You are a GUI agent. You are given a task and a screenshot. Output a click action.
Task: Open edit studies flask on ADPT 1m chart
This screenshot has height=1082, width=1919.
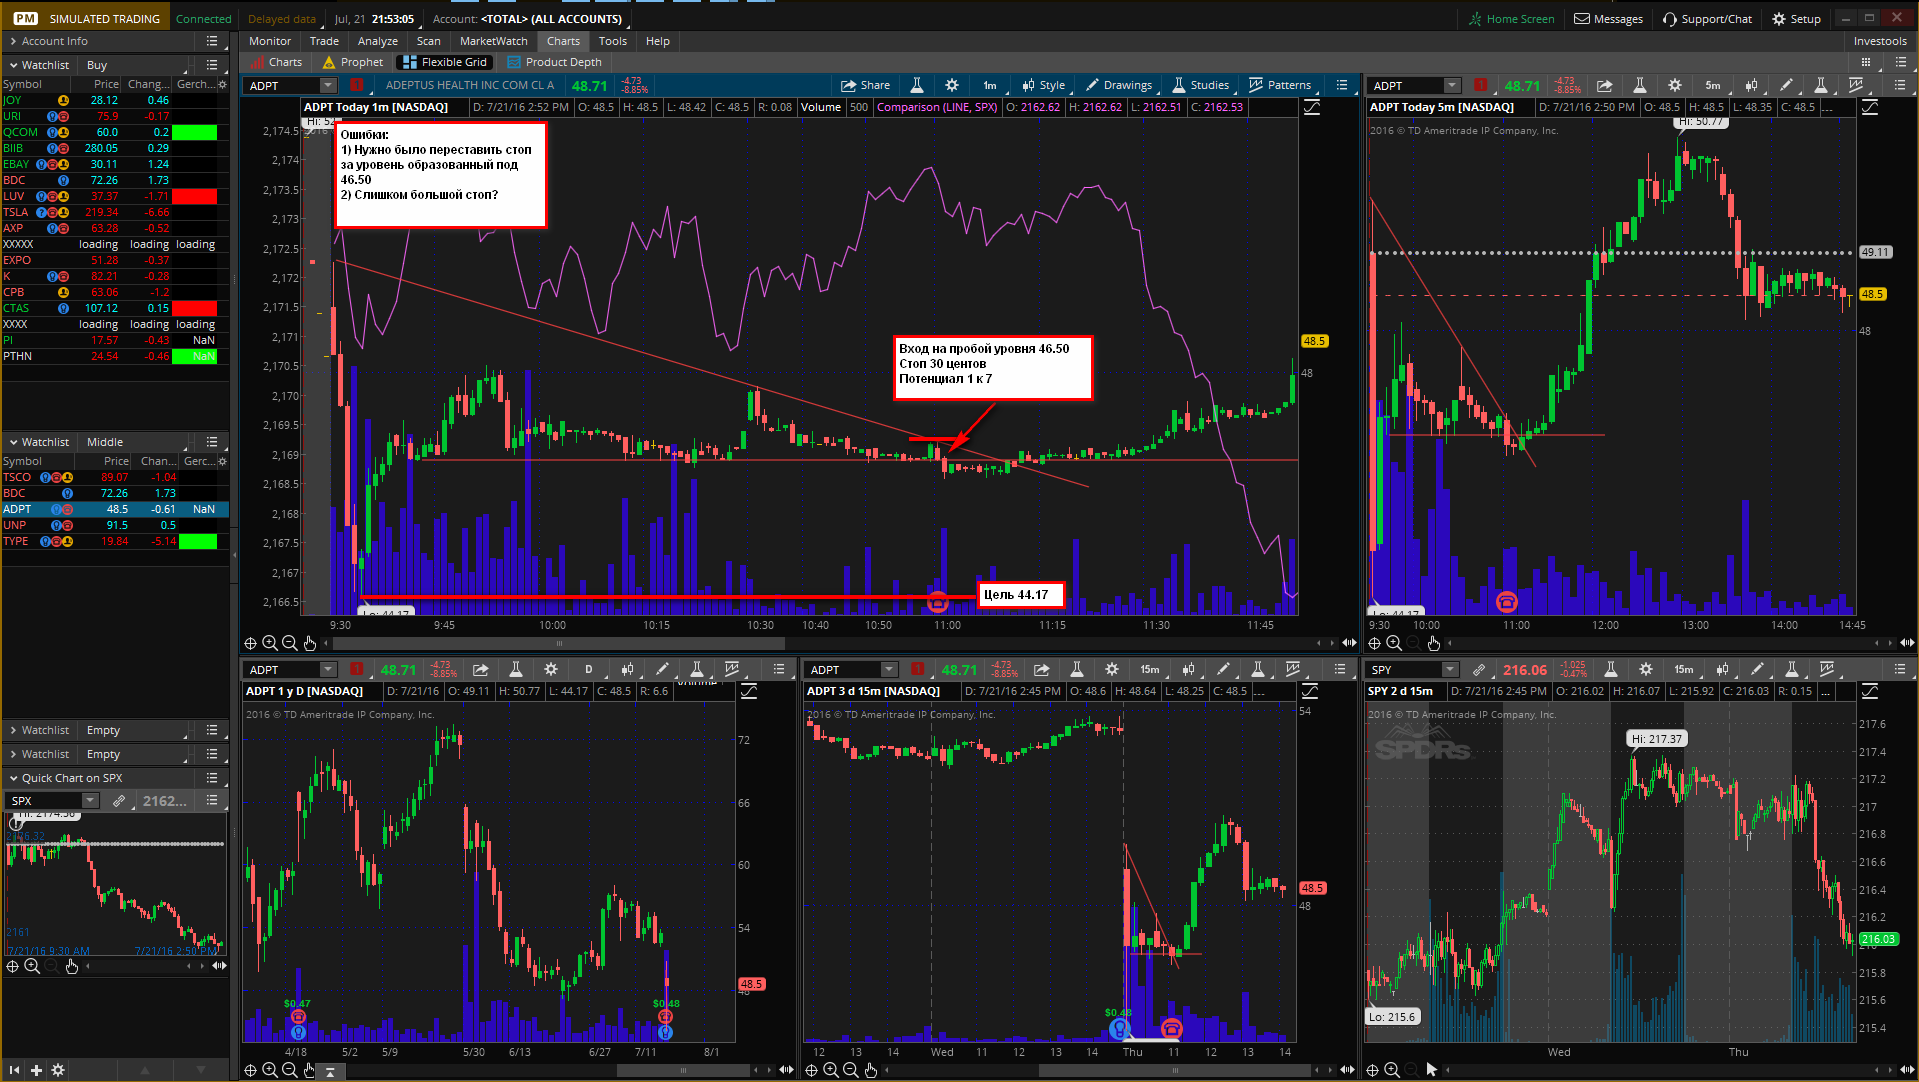[916, 85]
